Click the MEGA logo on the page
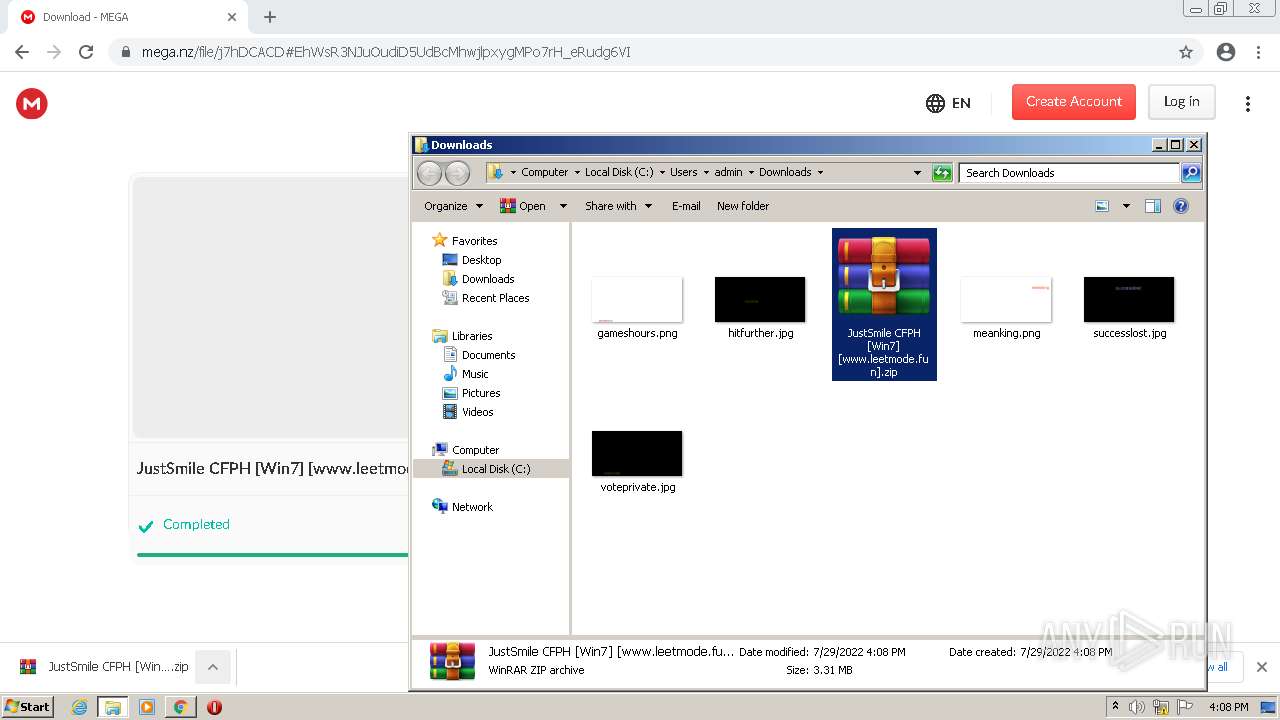The width and height of the screenshot is (1280, 720). (x=32, y=103)
